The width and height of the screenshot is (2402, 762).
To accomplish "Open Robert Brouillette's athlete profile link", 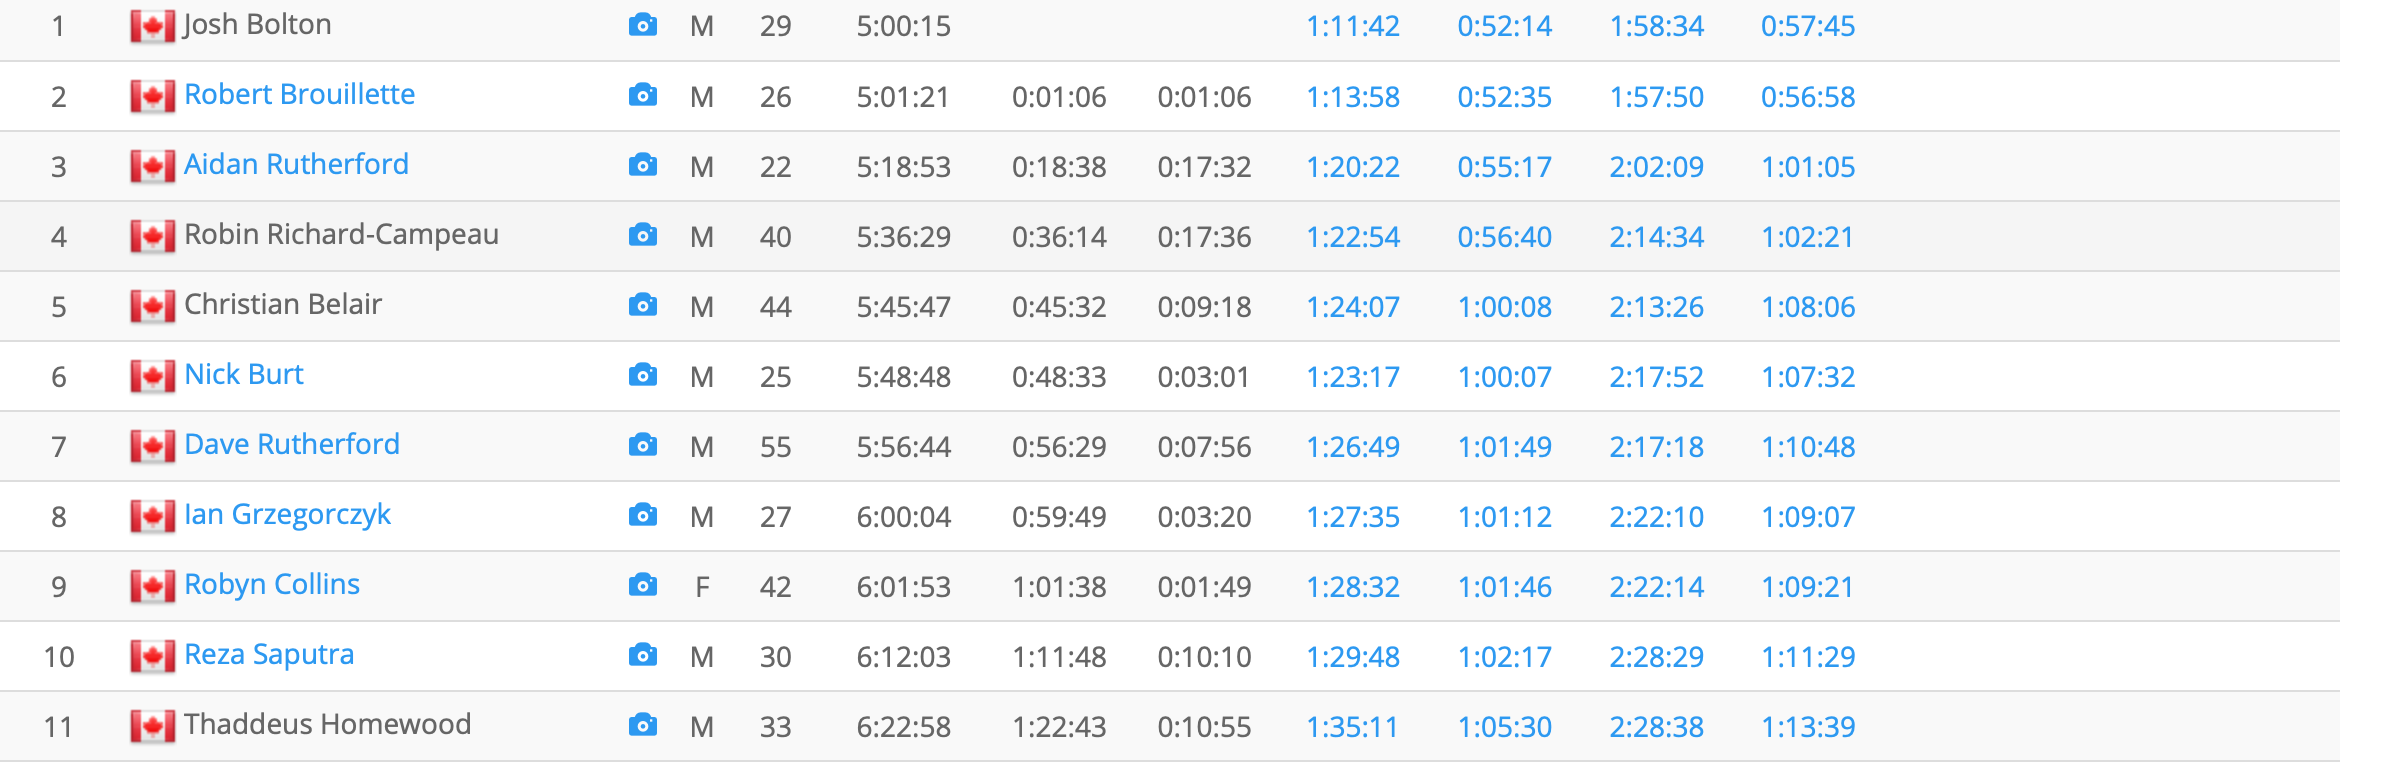I will [x=299, y=94].
